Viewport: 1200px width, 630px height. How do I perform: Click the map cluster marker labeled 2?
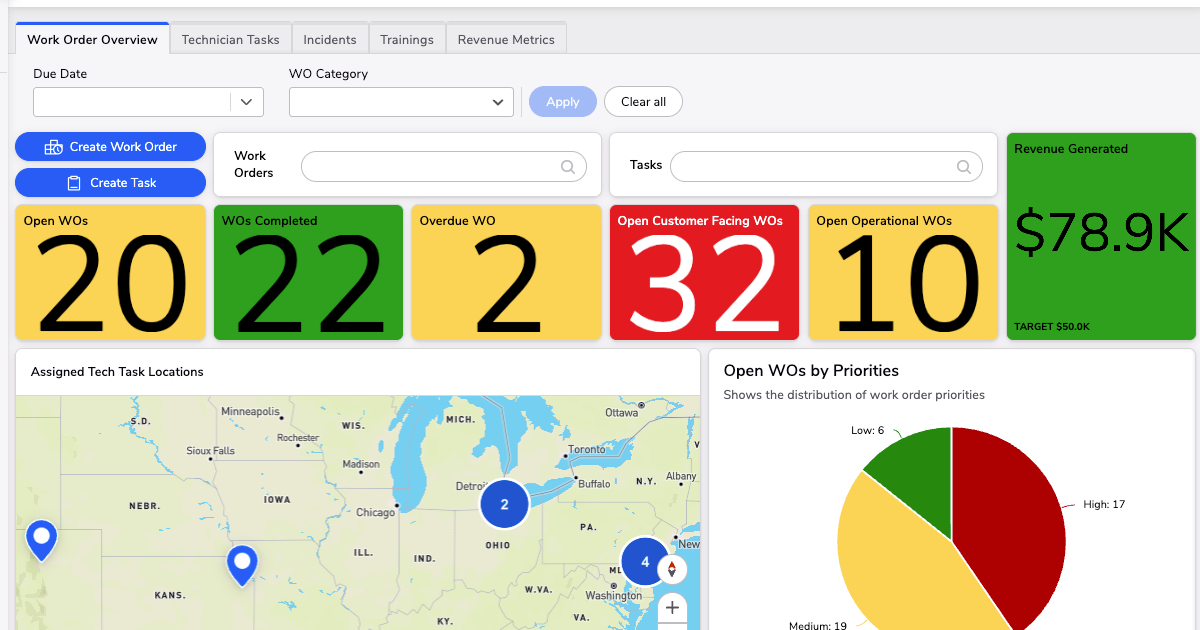[x=504, y=504]
